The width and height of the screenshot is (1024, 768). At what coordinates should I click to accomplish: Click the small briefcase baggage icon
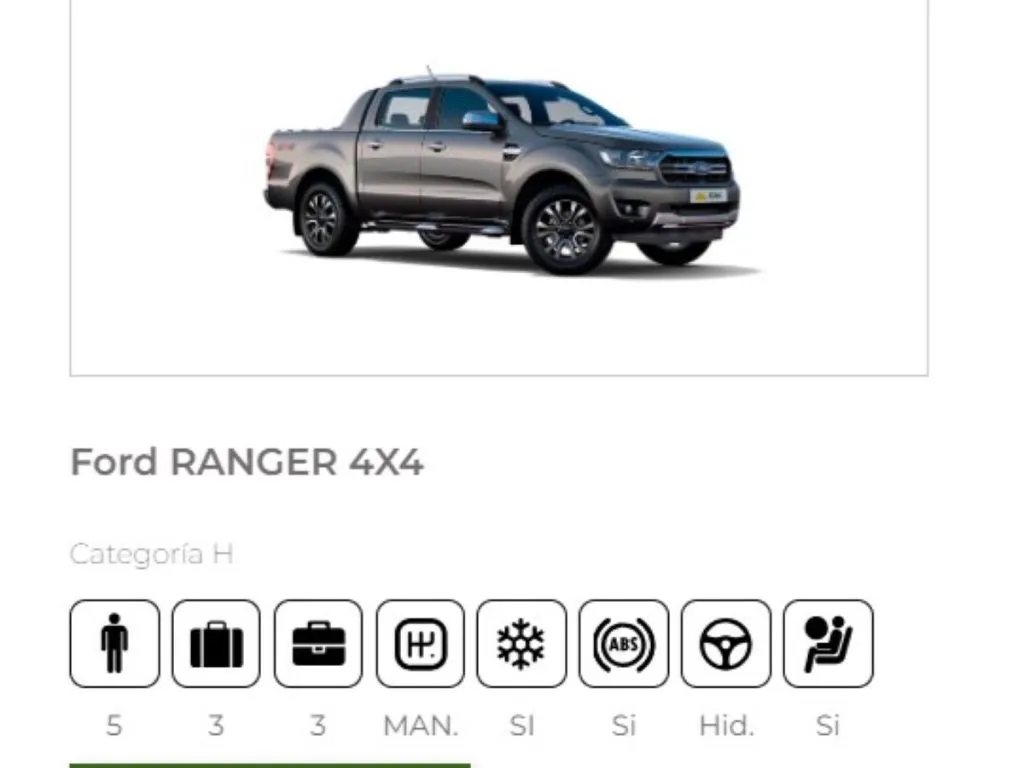pos(318,643)
